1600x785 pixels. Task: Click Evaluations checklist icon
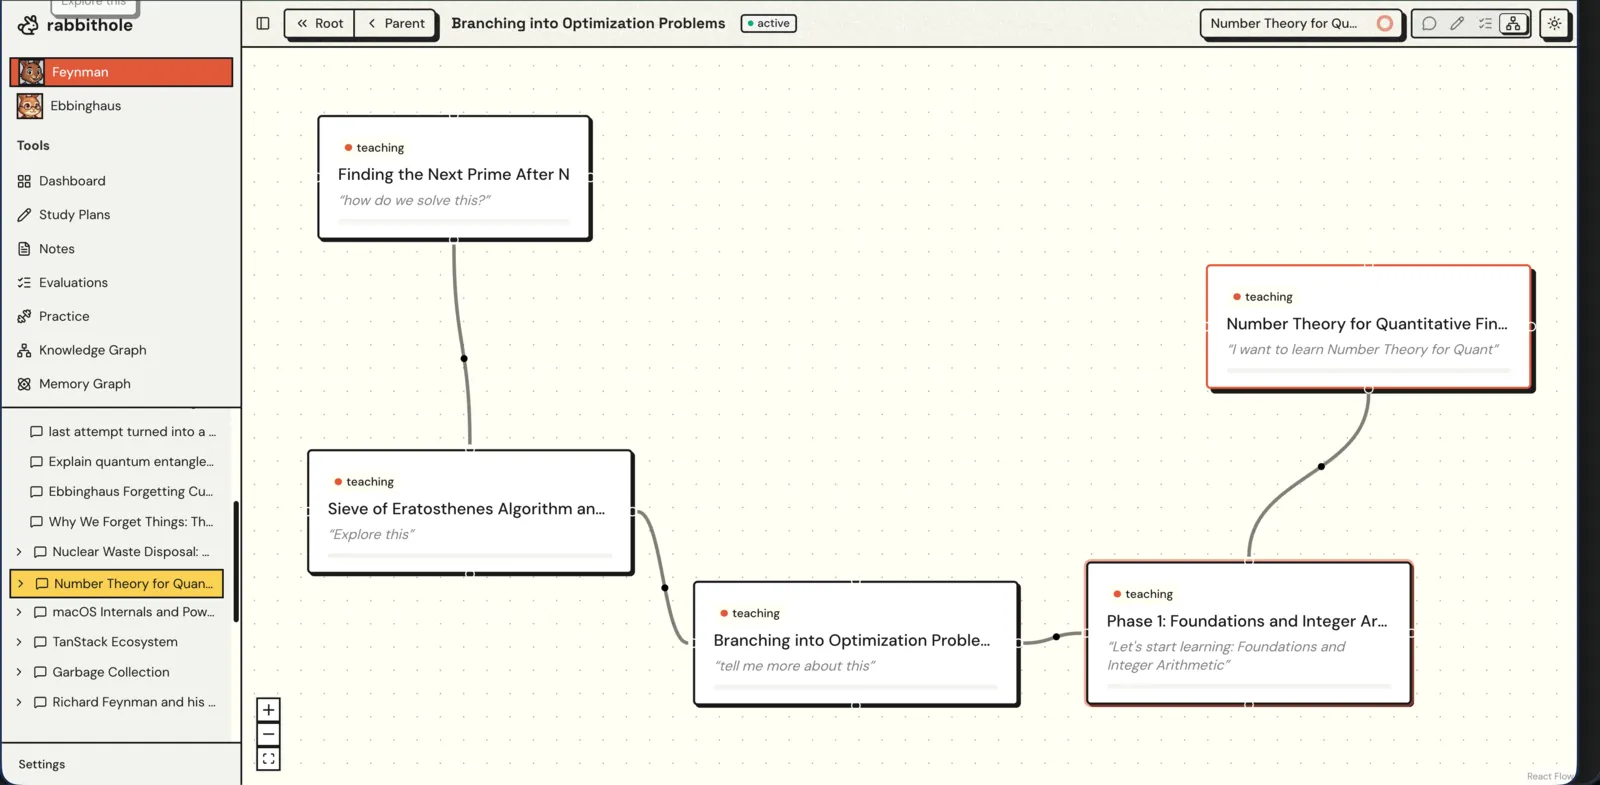point(24,283)
